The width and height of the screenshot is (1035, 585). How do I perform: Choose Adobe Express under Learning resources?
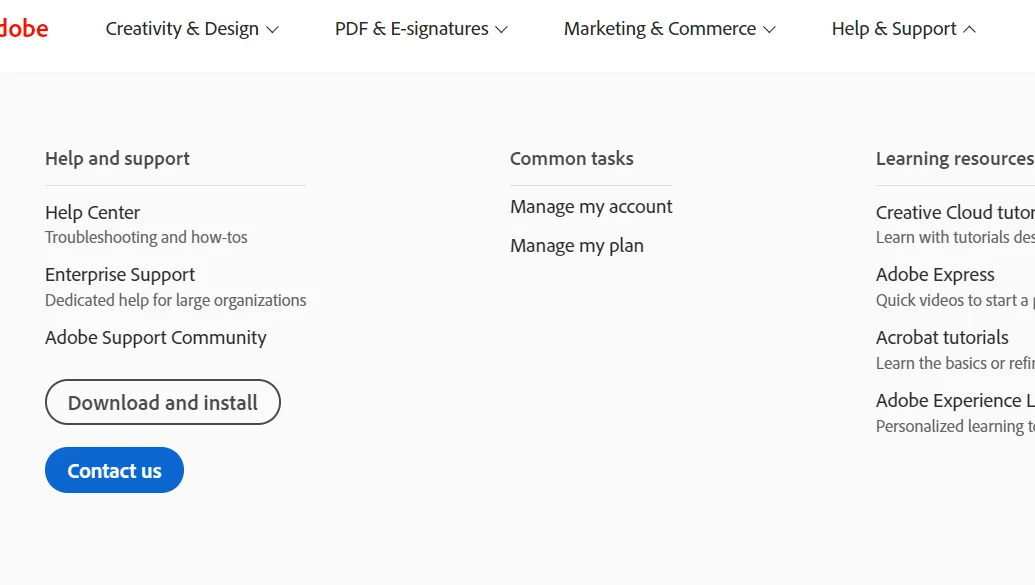(935, 274)
